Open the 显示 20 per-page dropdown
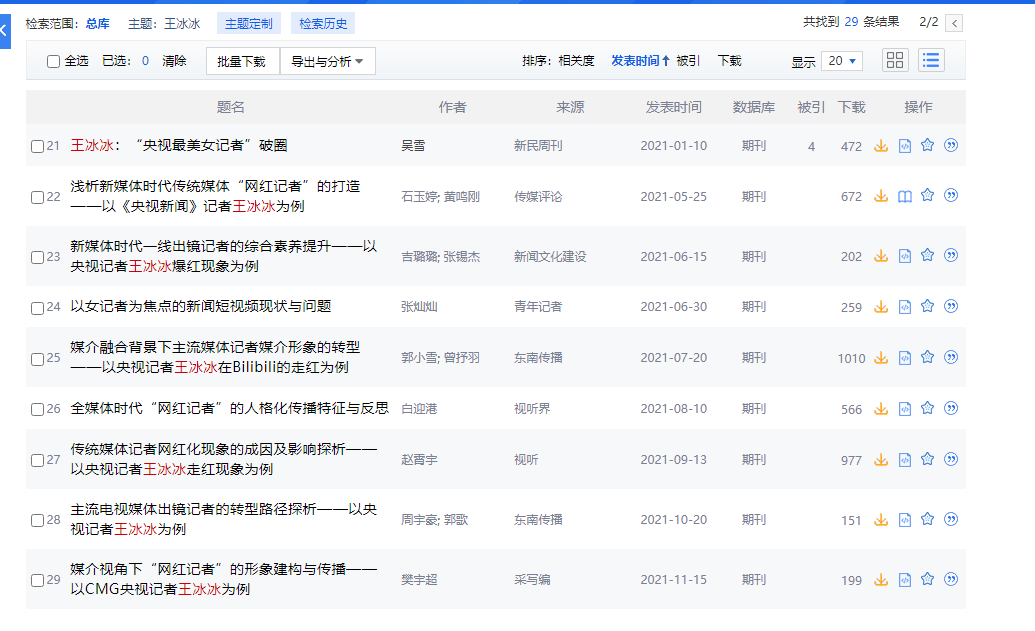 click(842, 61)
